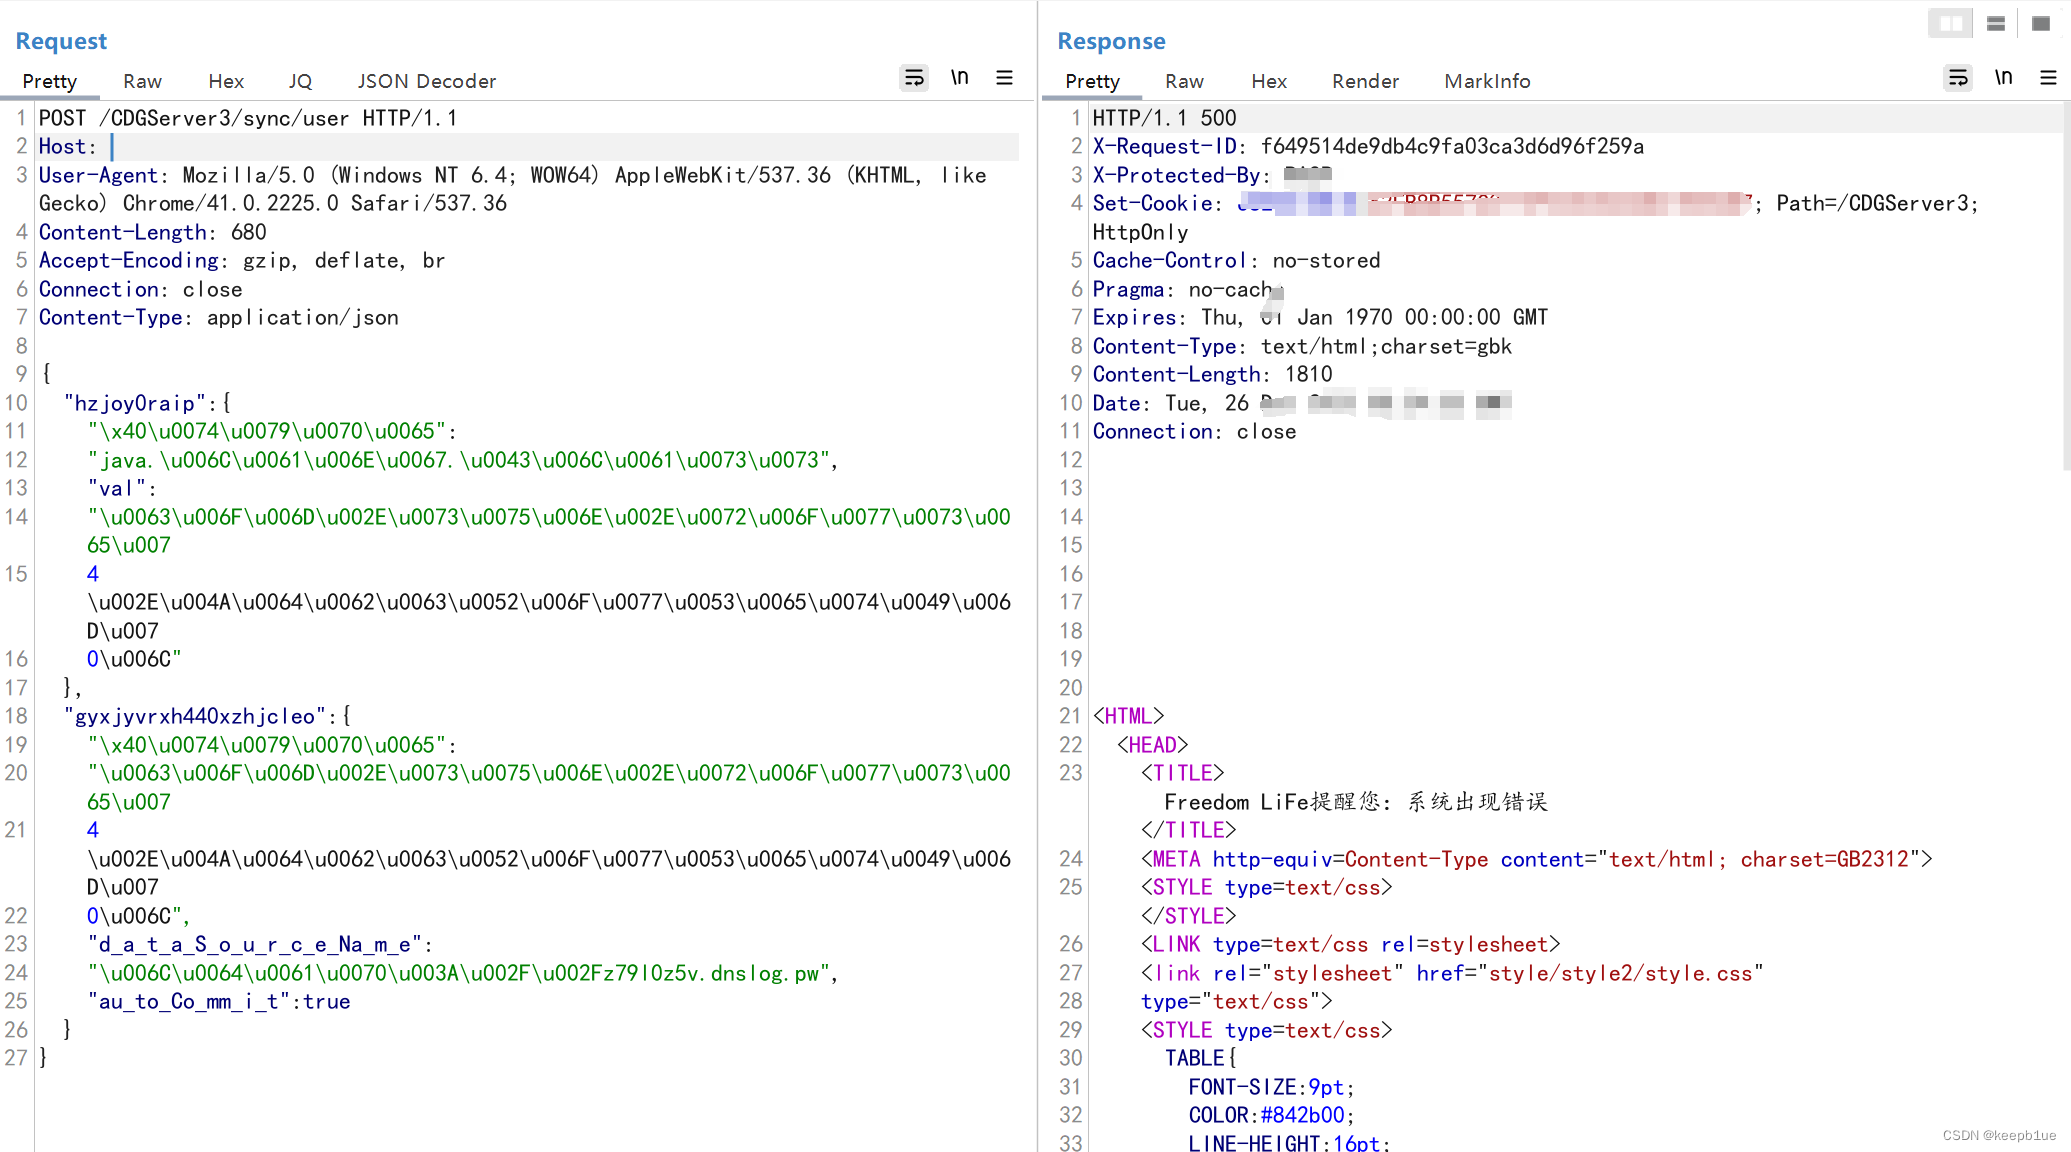The height and width of the screenshot is (1152, 2071).
Task: Click the Content-Length: 1810 response header
Action: coord(1212,375)
